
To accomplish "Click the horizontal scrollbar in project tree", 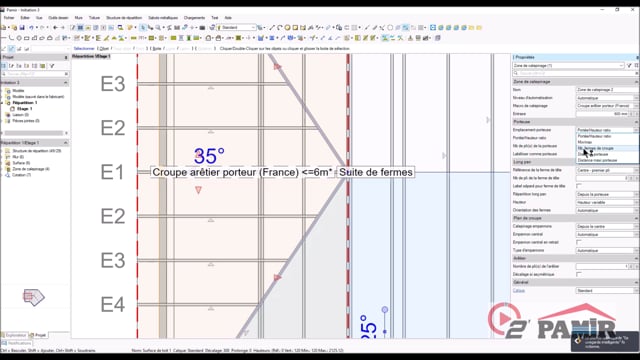I will (x=33, y=133).
